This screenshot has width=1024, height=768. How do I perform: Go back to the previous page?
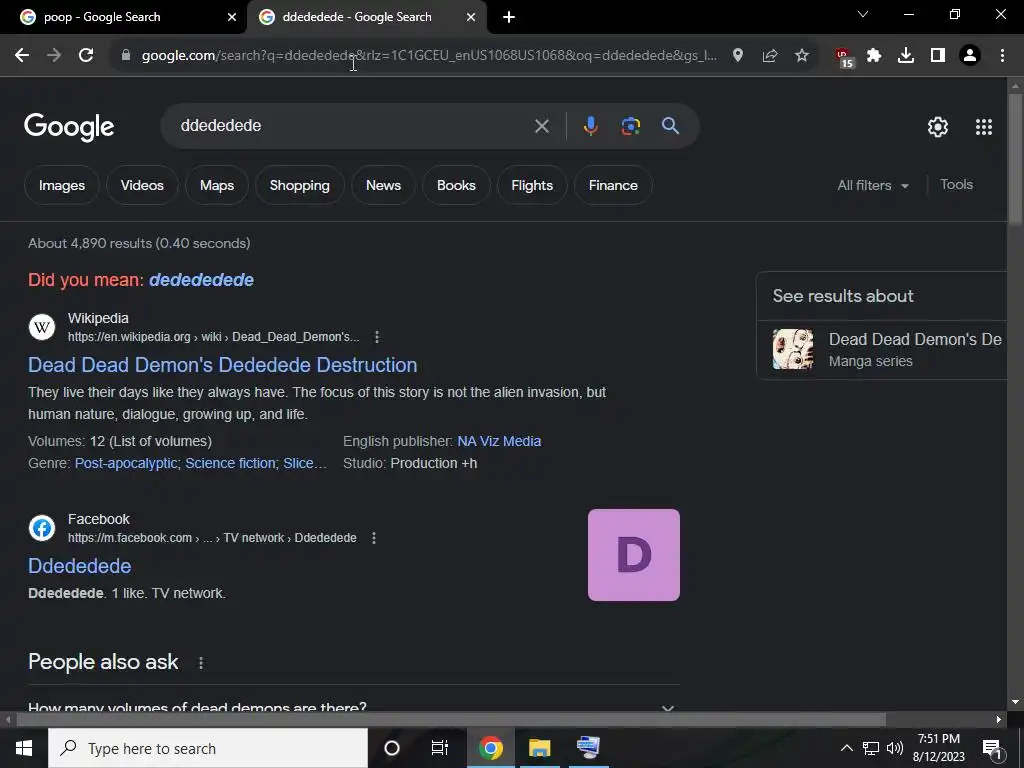coord(22,56)
